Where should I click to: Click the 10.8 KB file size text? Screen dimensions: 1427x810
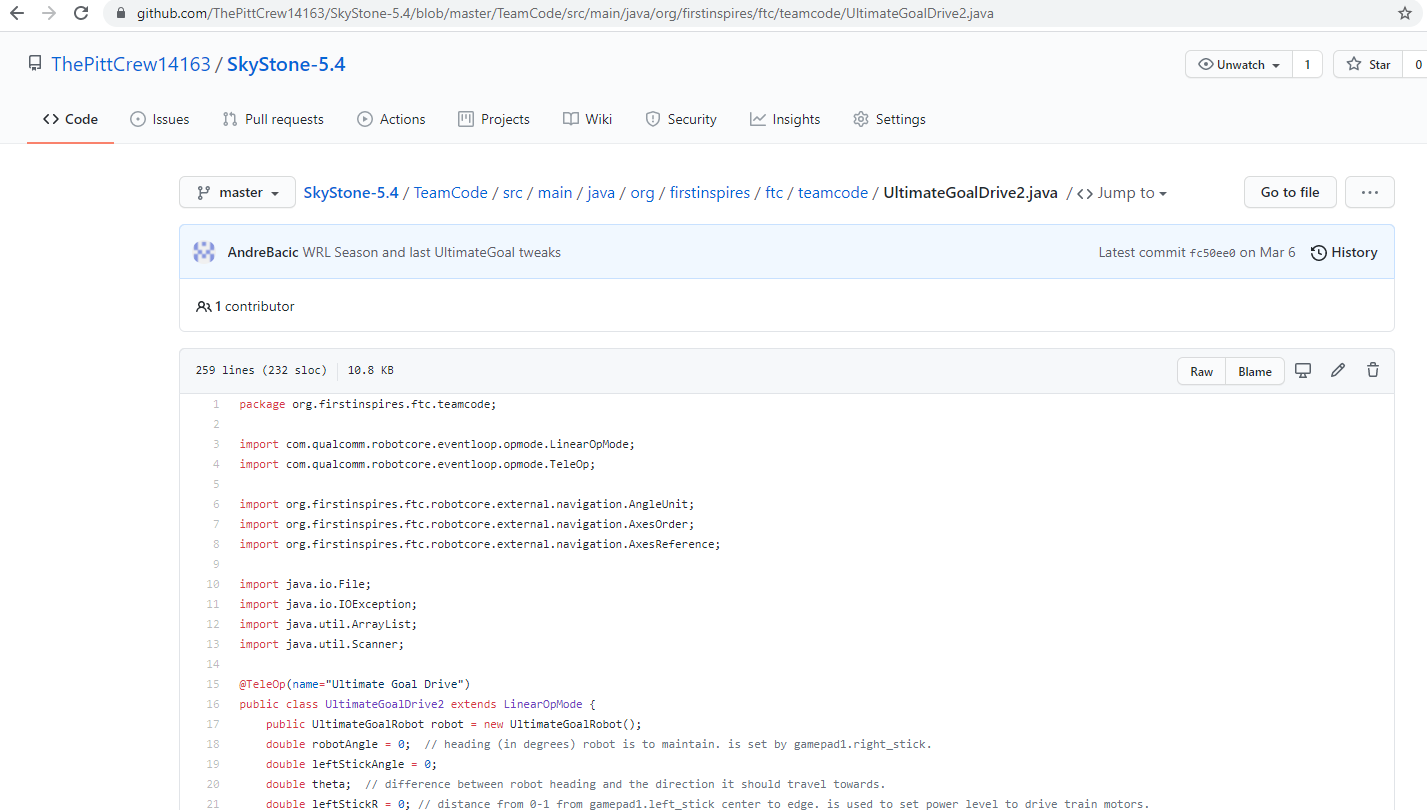371,370
